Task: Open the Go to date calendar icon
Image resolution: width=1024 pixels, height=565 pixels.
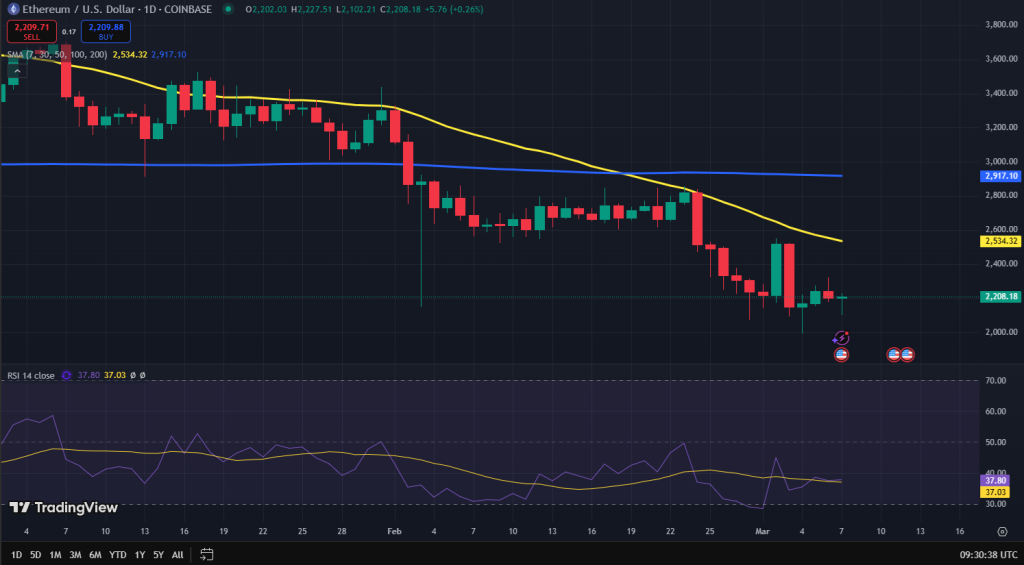Action: pos(206,555)
